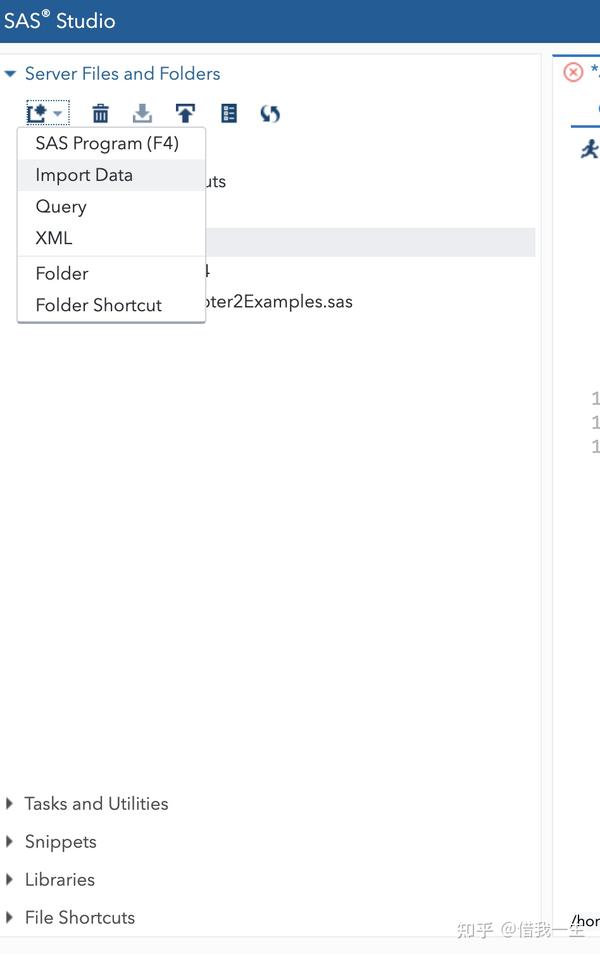Click the Refresh arrows icon
This screenshot has height=954, width=600.
pos(270,113)
